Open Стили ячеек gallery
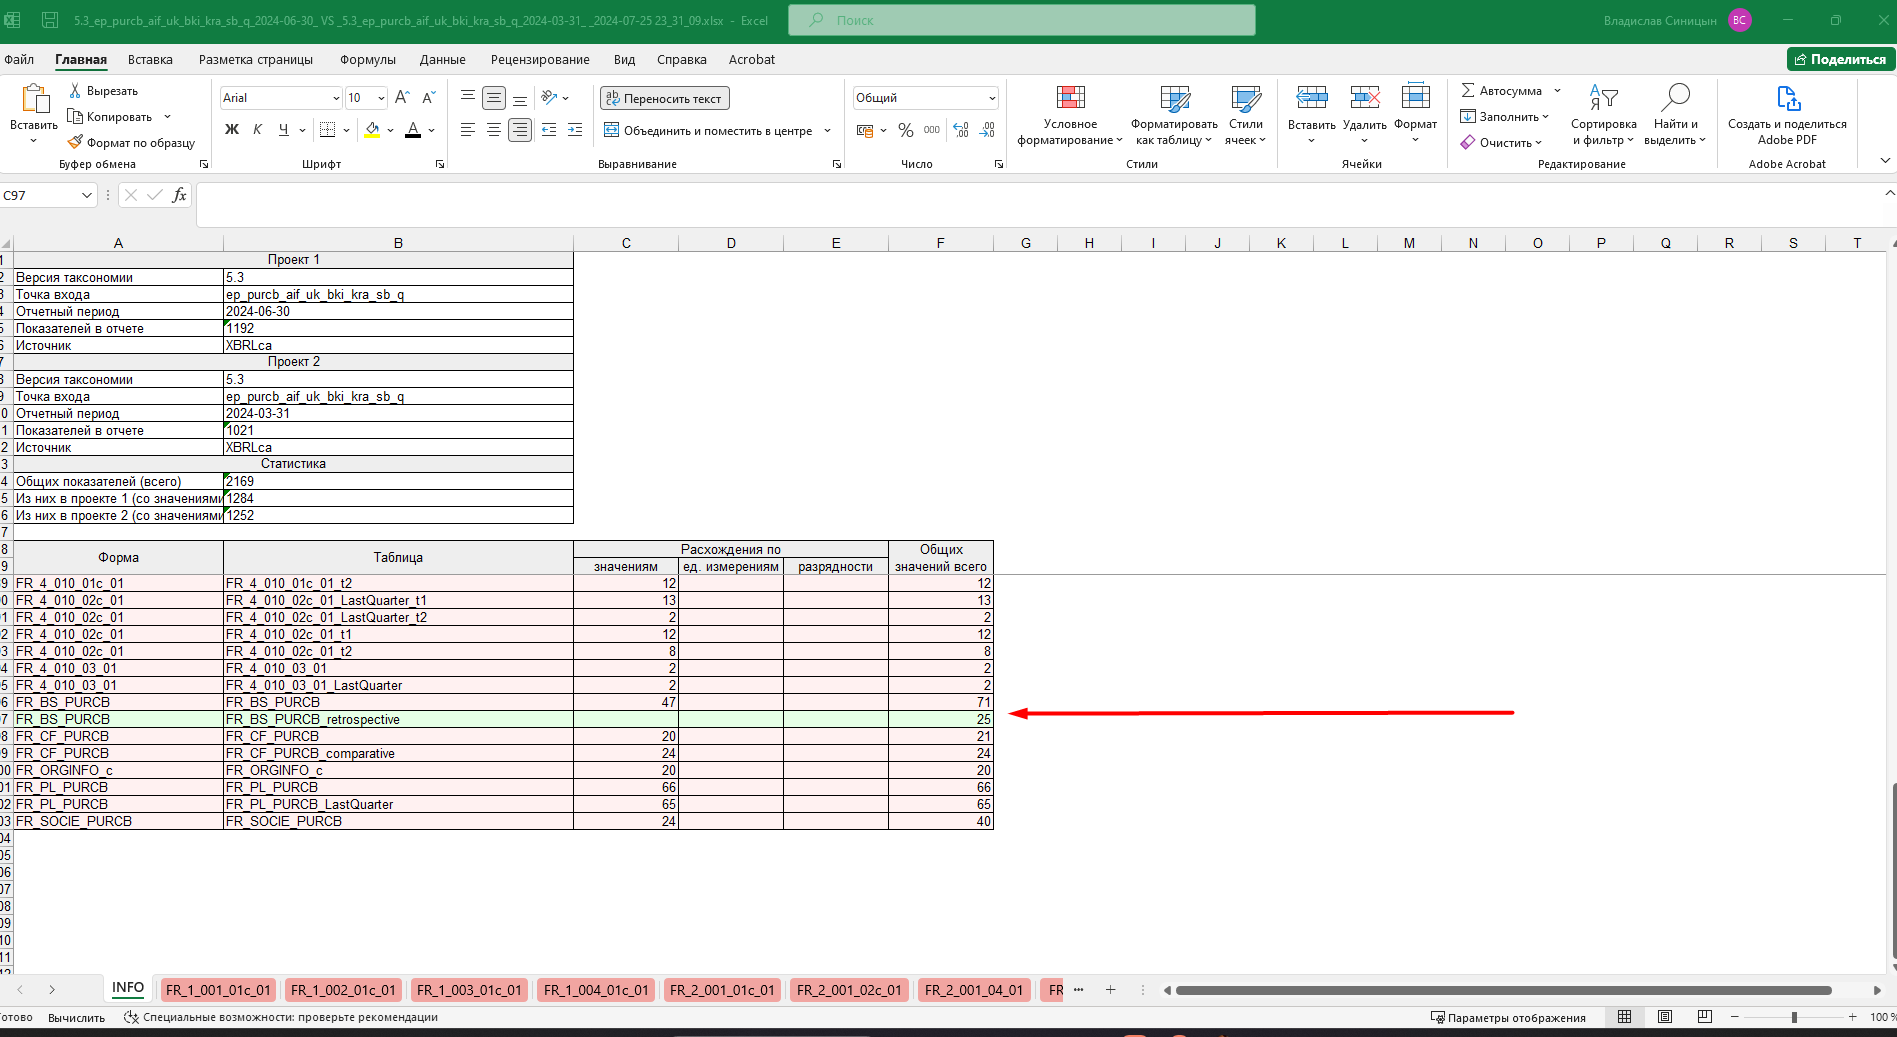1897x1037 pixels. [1246, 115]
